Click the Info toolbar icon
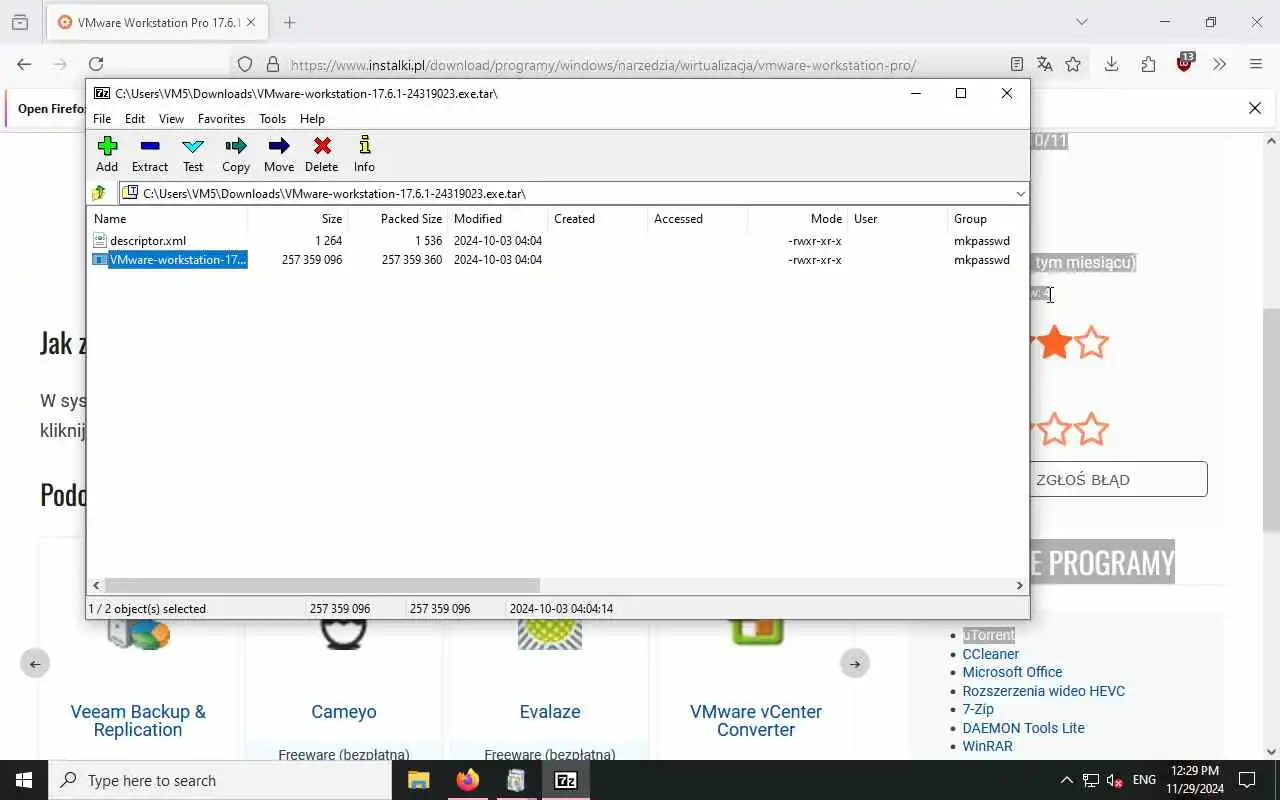1280x800 pixels. pos(364,154)
